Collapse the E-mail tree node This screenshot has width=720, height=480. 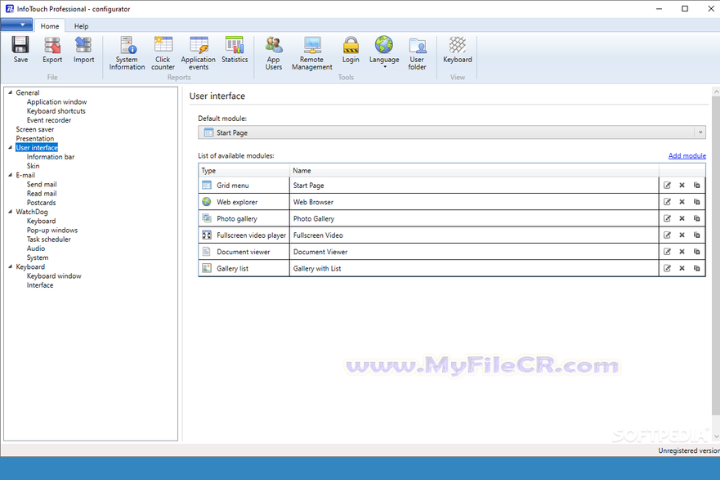(x=10, y=175)
